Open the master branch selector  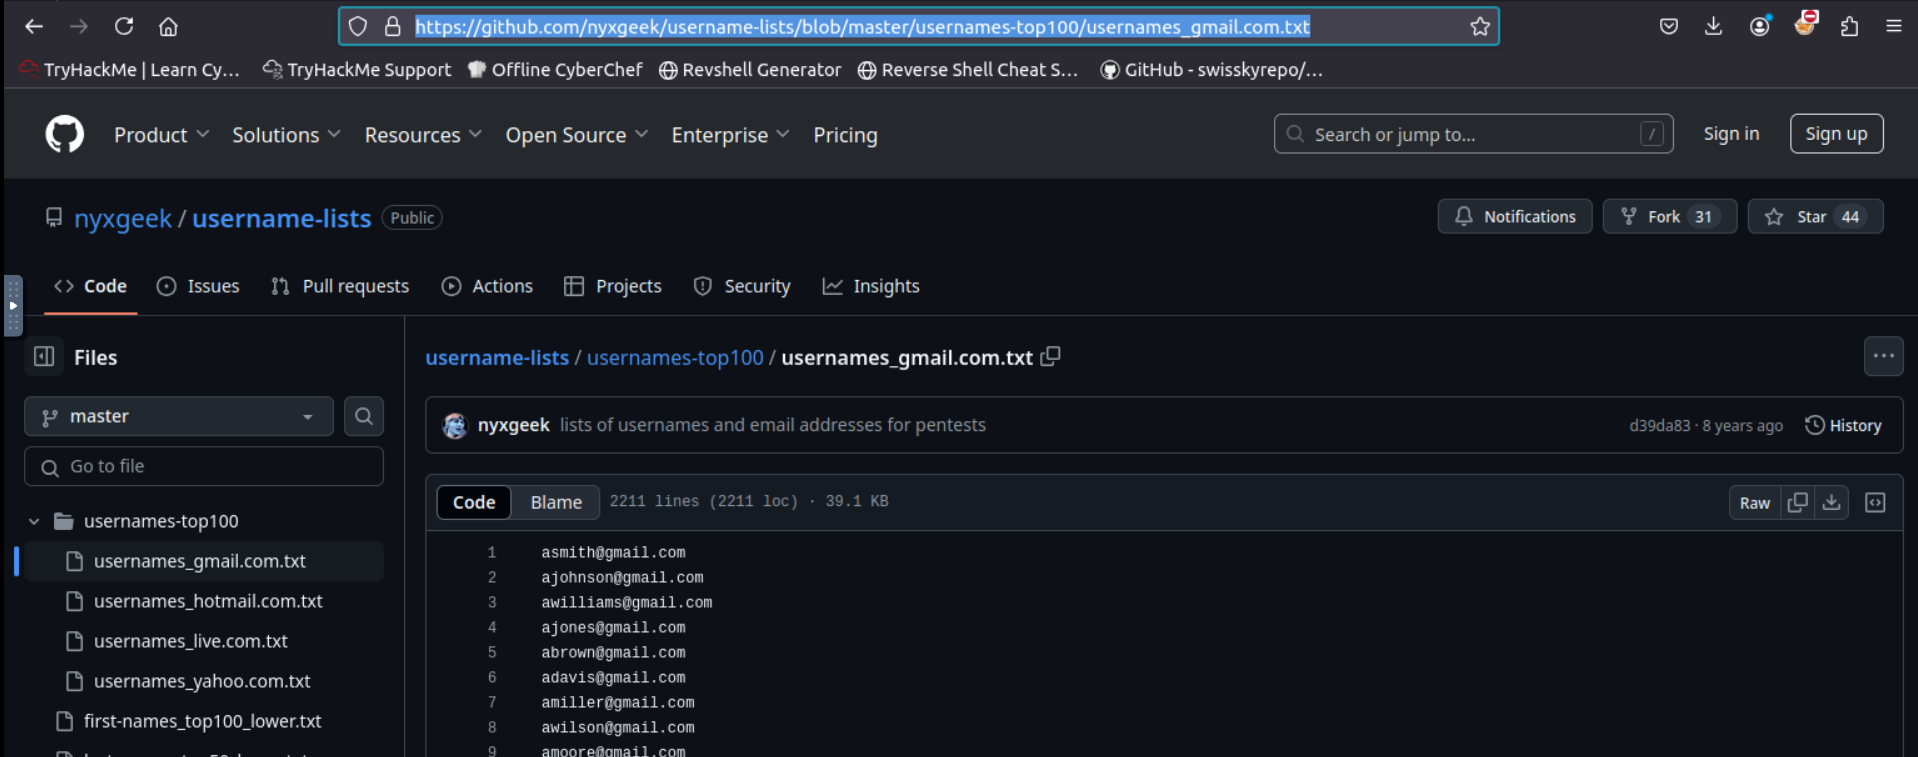tap(179, 416)
